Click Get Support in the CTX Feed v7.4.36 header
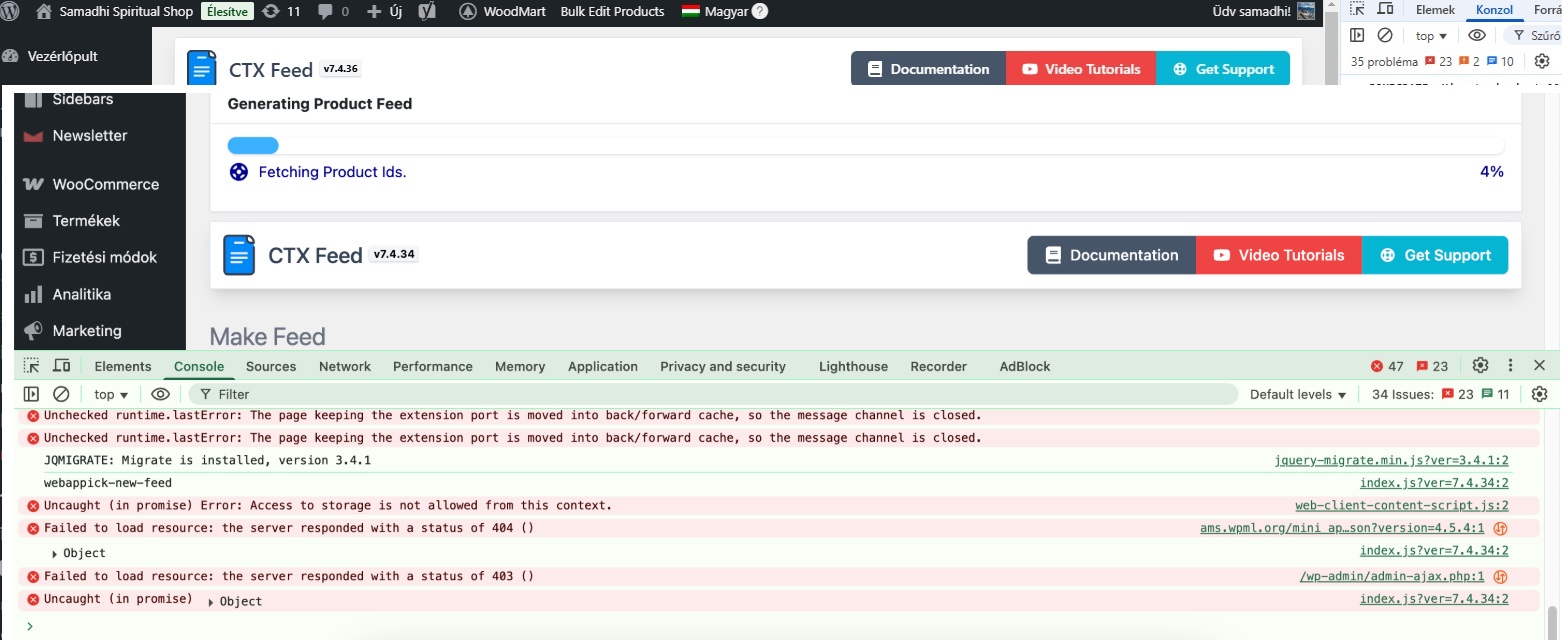This screenshot has width=1562, height=640. click(1223, 69)
